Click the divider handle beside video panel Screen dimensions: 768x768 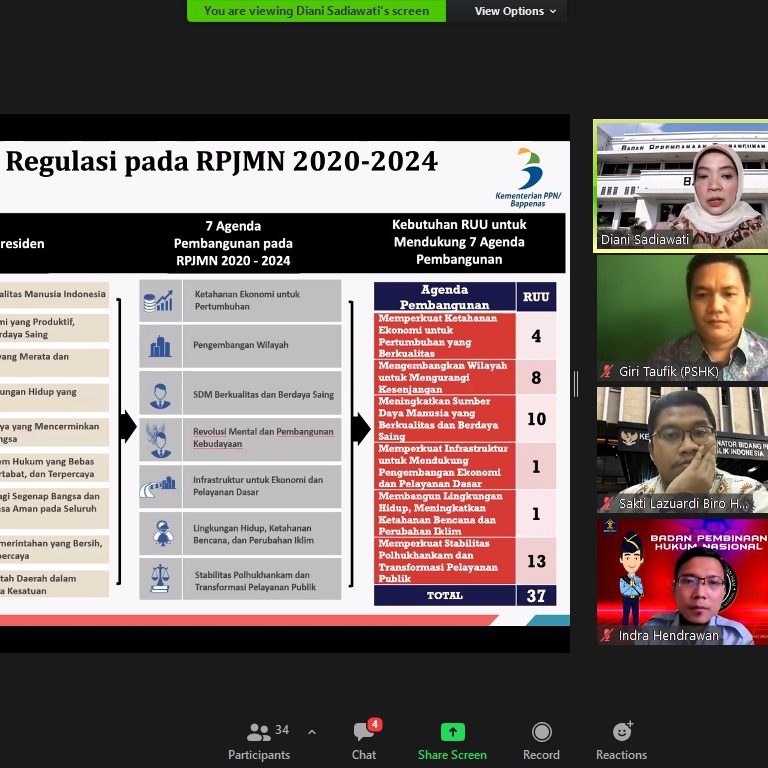pyautogui.click(x=576, y=384)
